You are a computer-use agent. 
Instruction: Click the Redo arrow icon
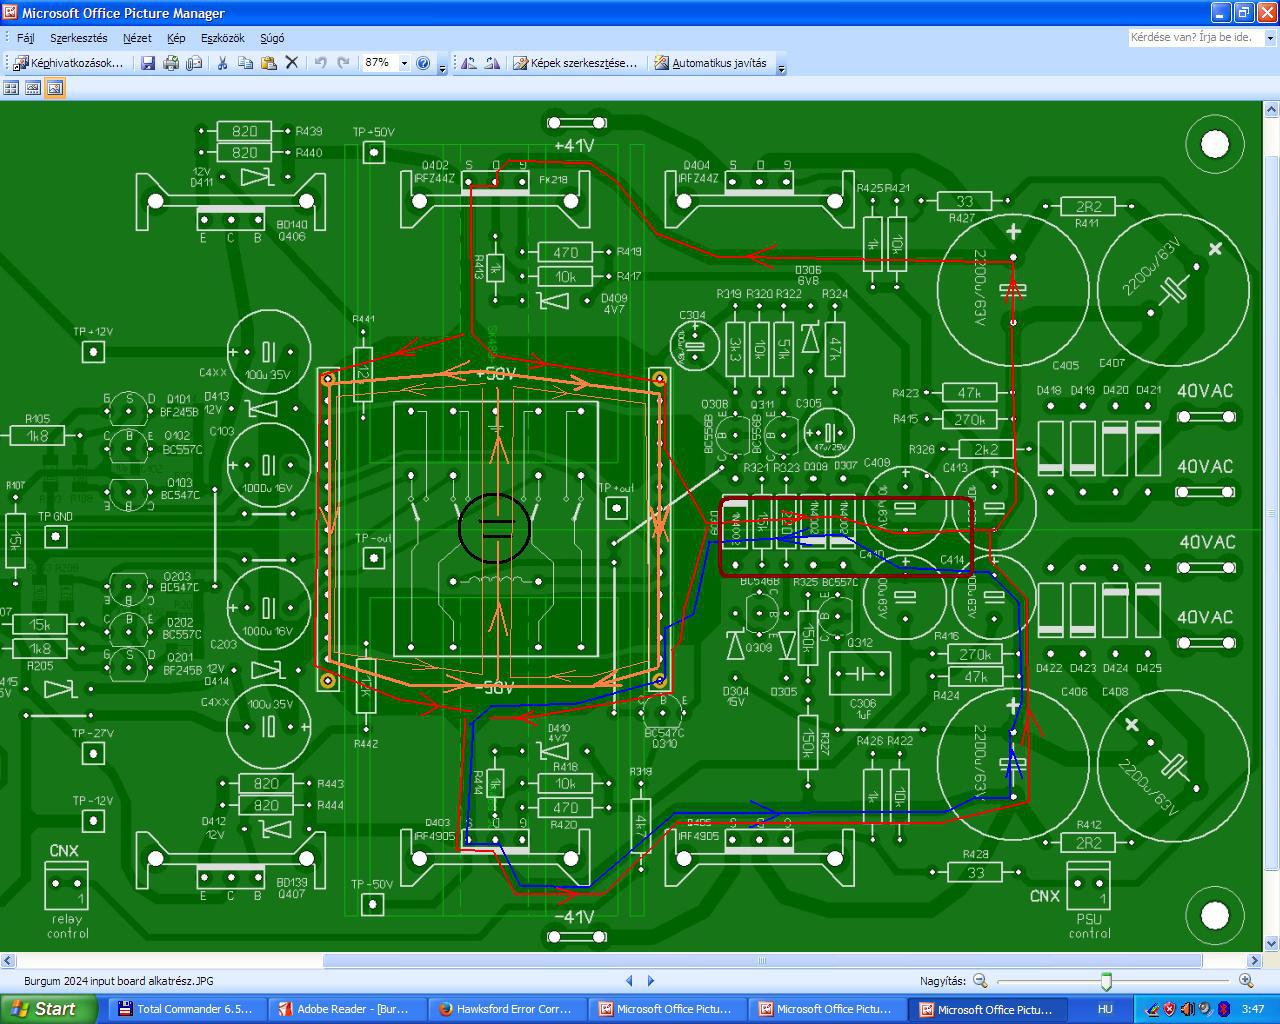click(x=343, y=63)
